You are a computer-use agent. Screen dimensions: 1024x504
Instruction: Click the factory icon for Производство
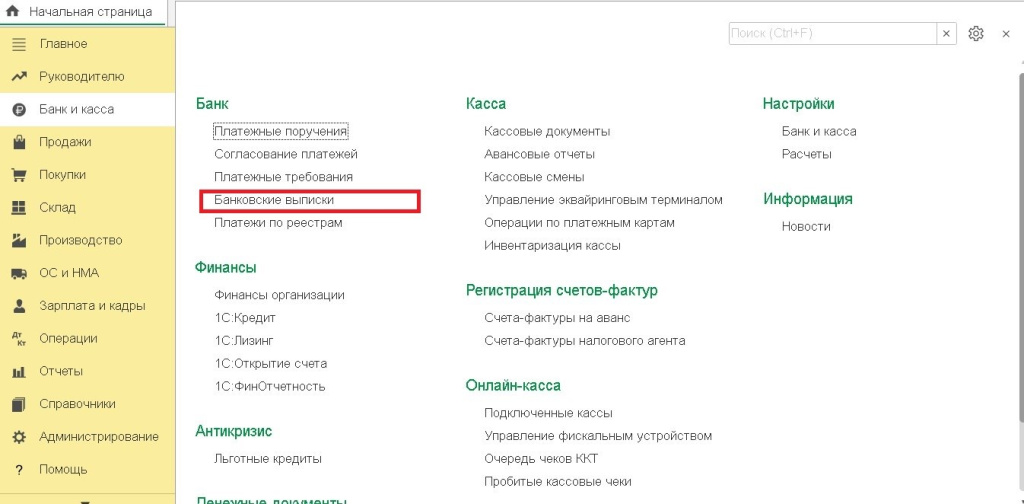19,240
